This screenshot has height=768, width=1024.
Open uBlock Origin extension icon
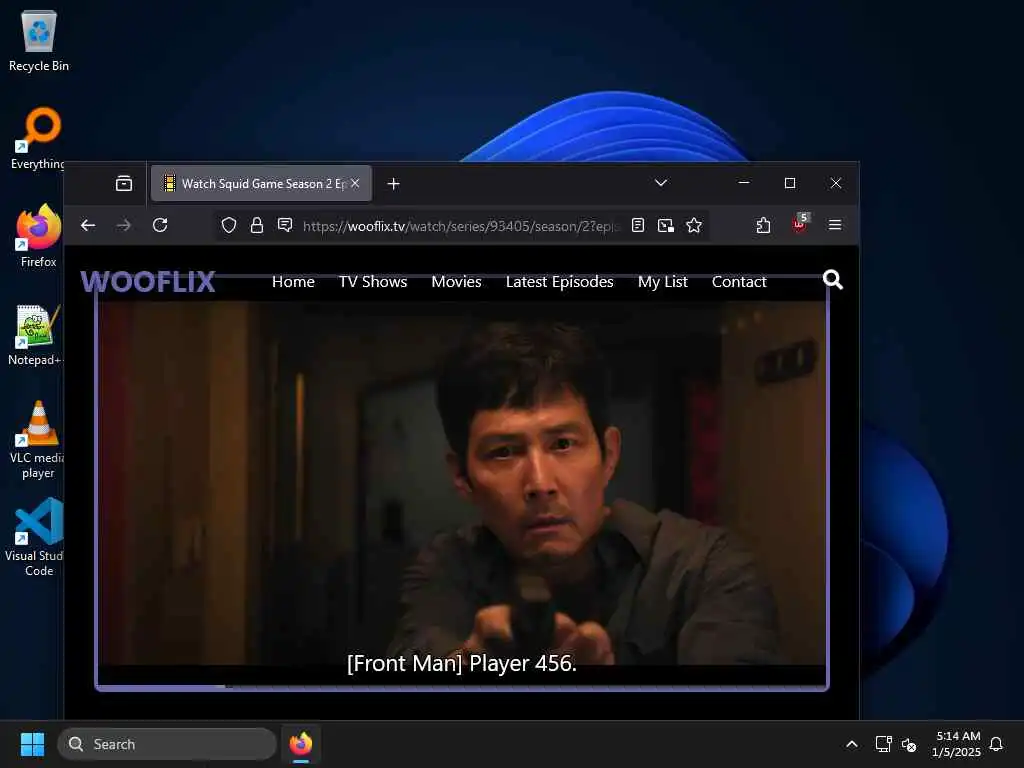pyautogui.click(x=799, y=223)
